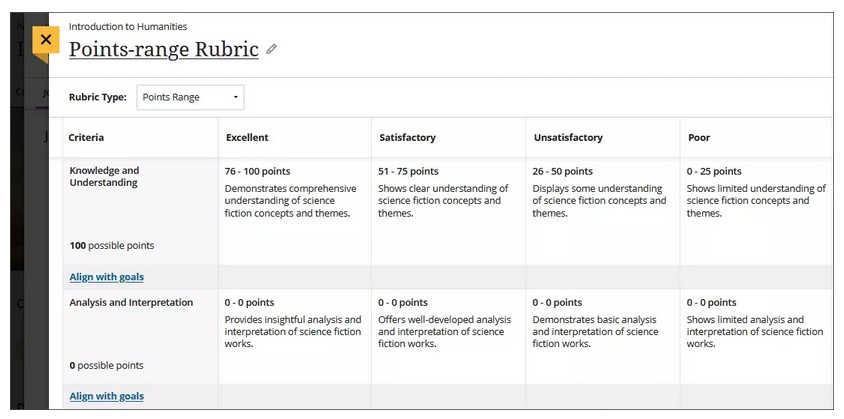844x419 pixels.
Task: Click the 100 possible points label
Action: pos(111,245)
